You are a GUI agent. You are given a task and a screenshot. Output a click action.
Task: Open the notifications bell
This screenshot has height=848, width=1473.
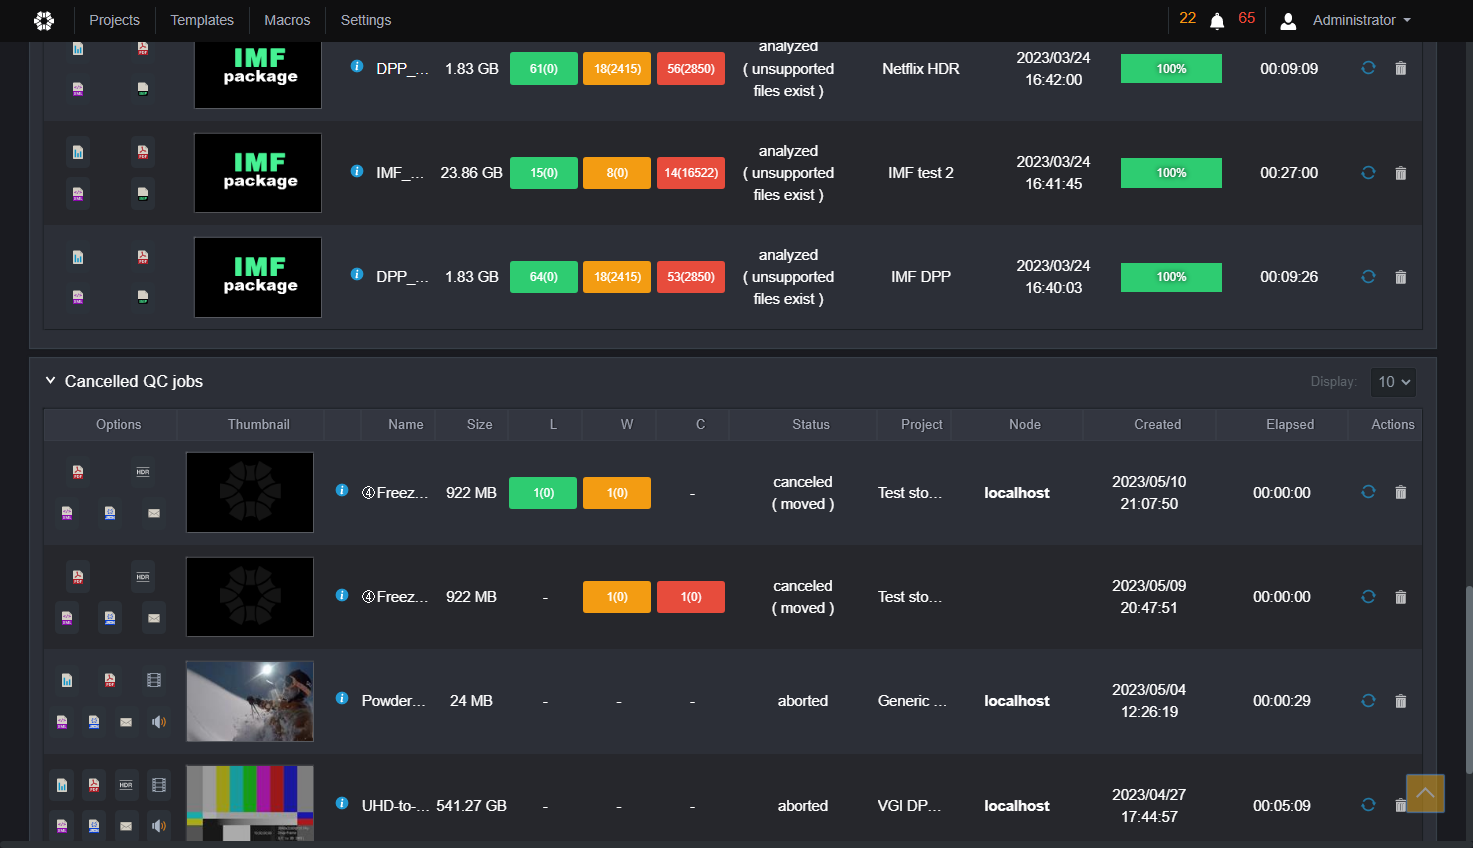click(x=1217, y=21)
